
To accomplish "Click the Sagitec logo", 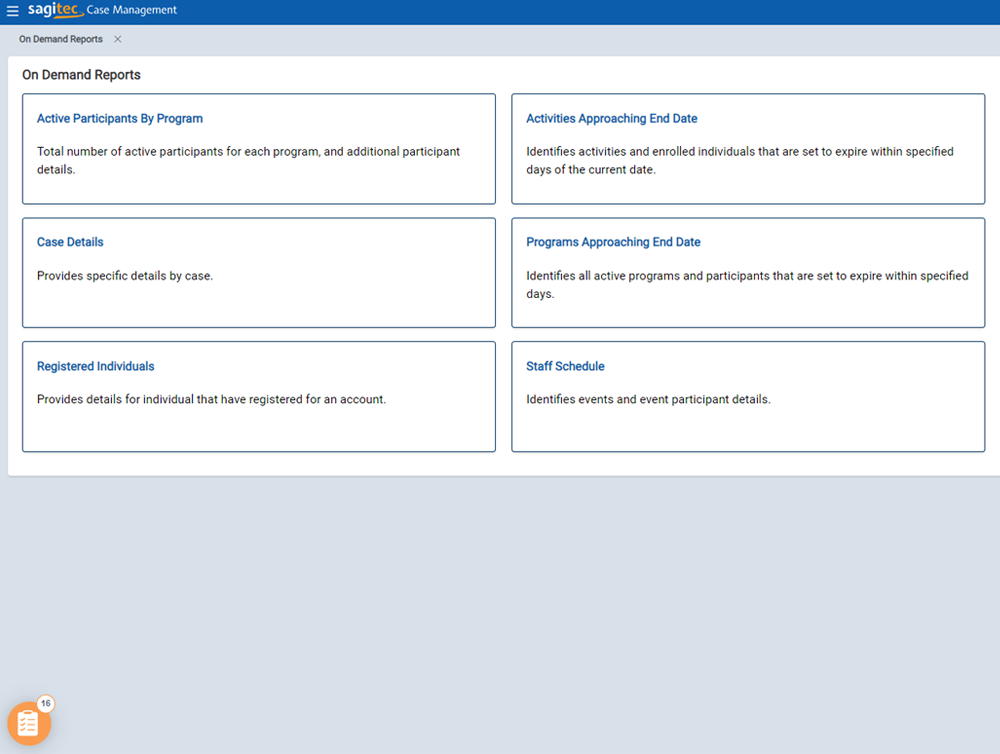I will pos(55,10).
